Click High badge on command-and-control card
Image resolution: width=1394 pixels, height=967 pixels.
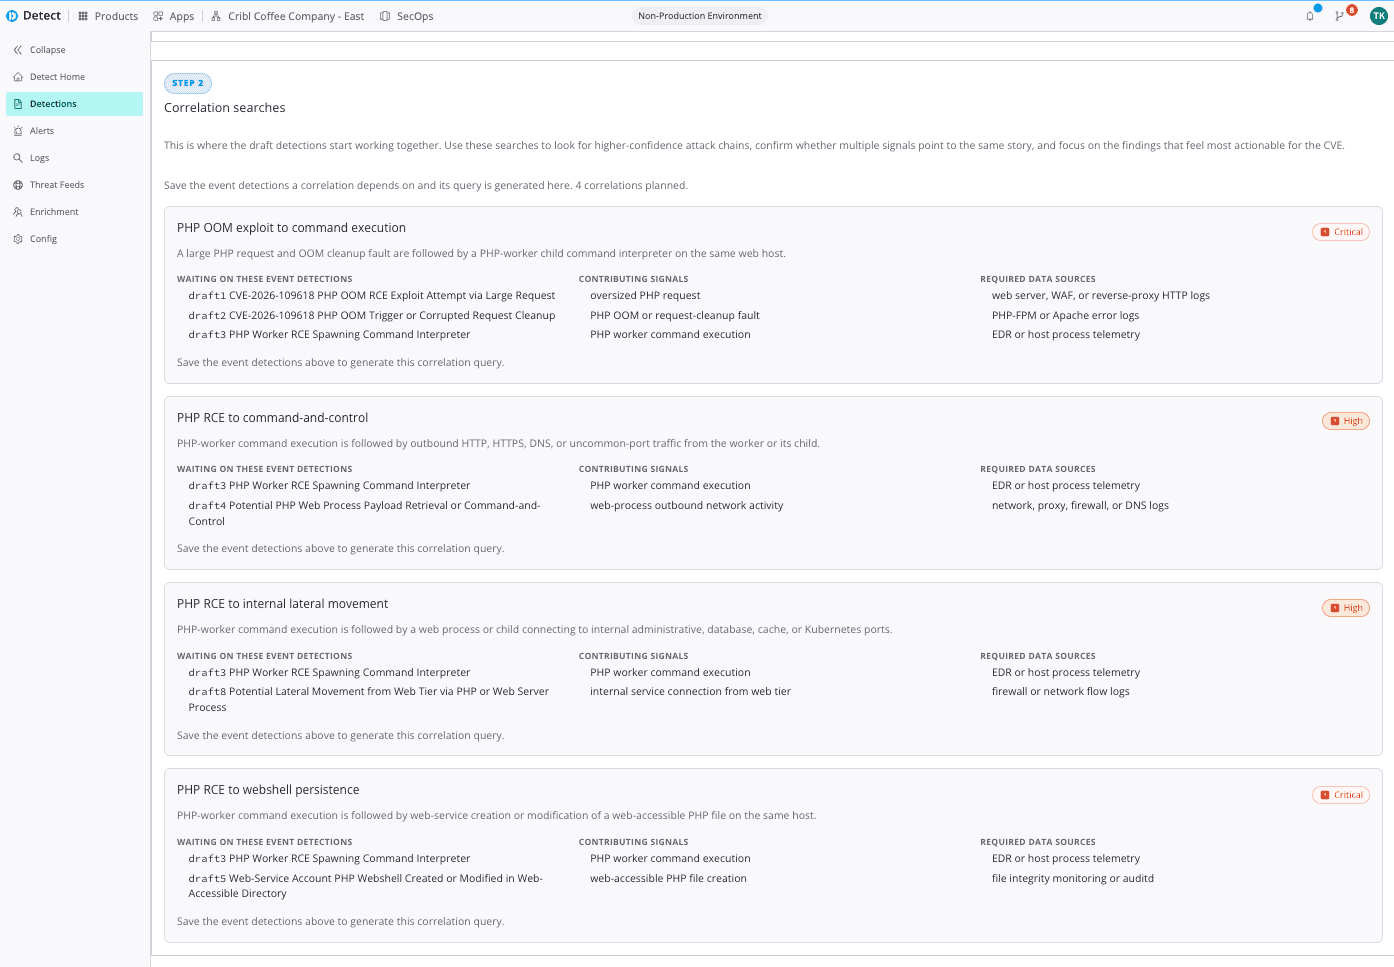point(1346,421)
